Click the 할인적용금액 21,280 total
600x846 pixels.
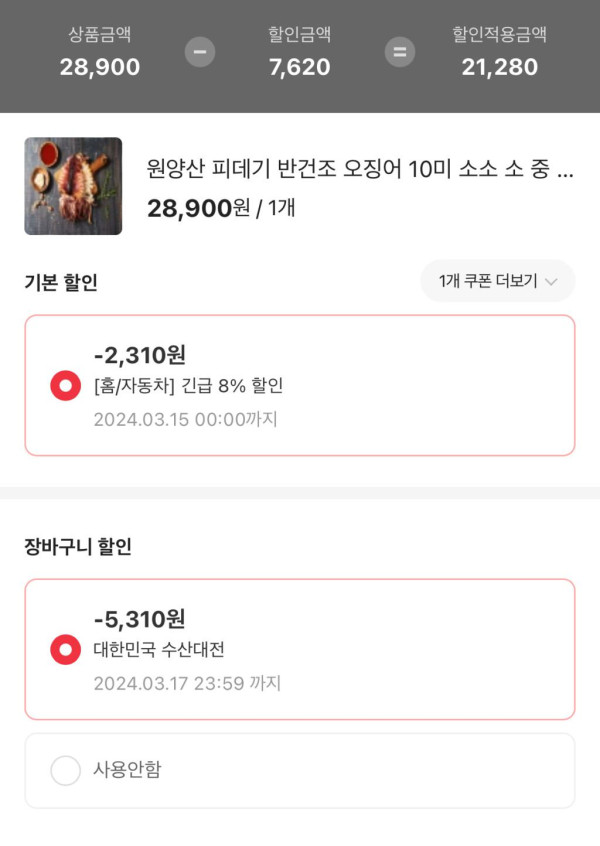point(499,52)
